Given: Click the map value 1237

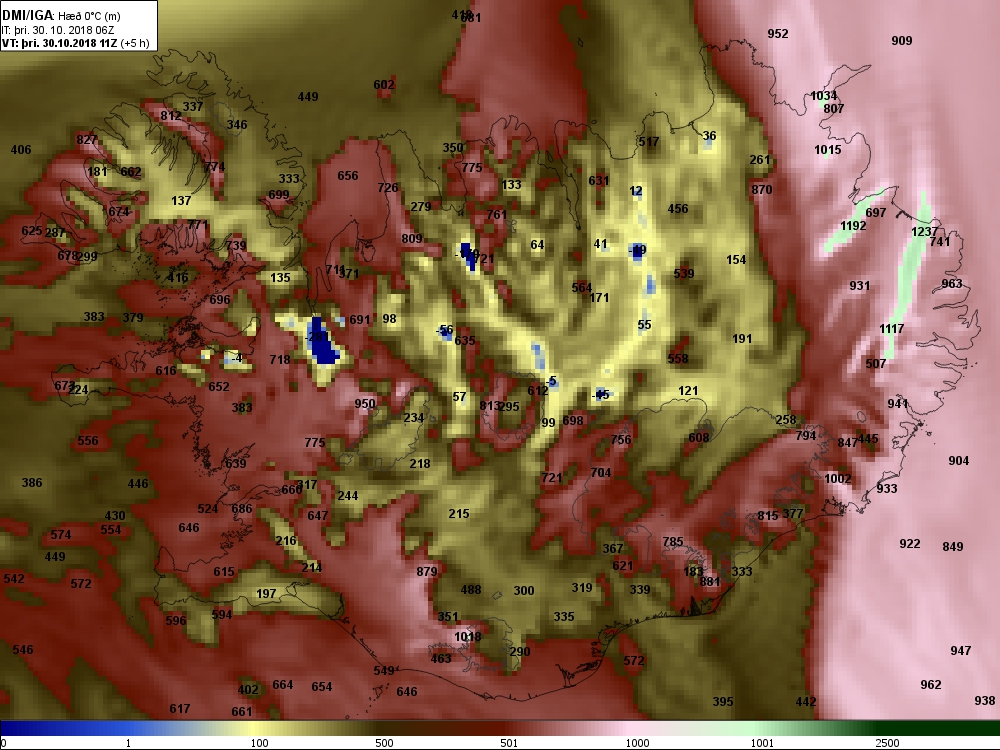Looking at the screenshot, I should pyautogui.click(x=924, y=232).
